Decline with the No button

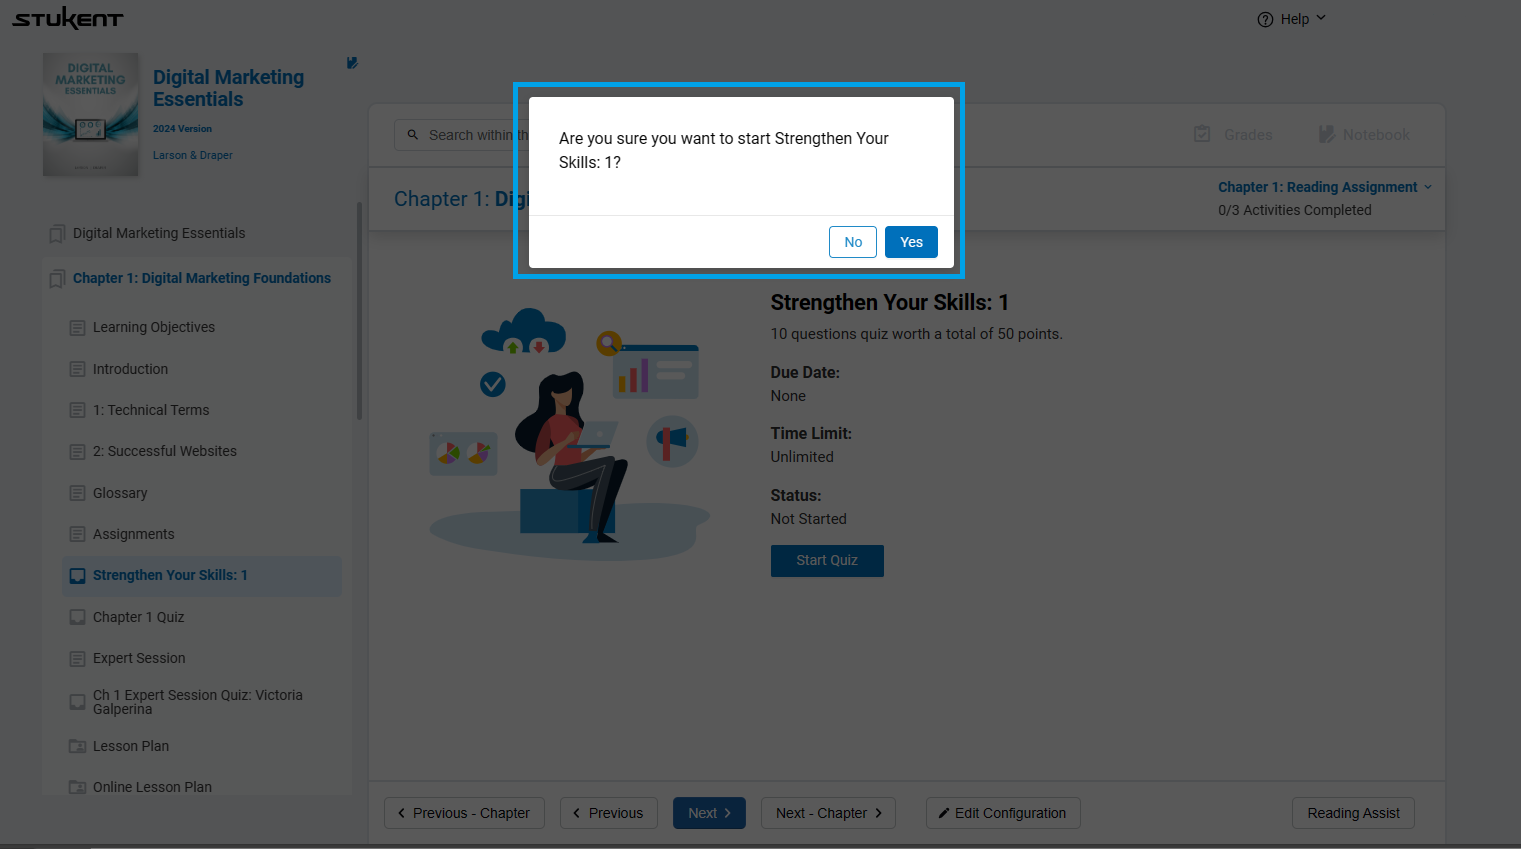[x=853, y=242]
